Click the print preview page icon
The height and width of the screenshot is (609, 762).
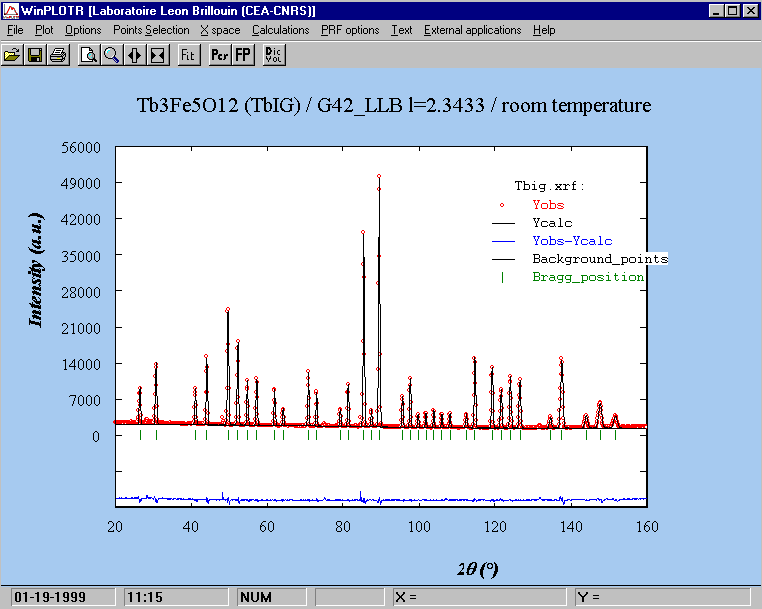89,55
